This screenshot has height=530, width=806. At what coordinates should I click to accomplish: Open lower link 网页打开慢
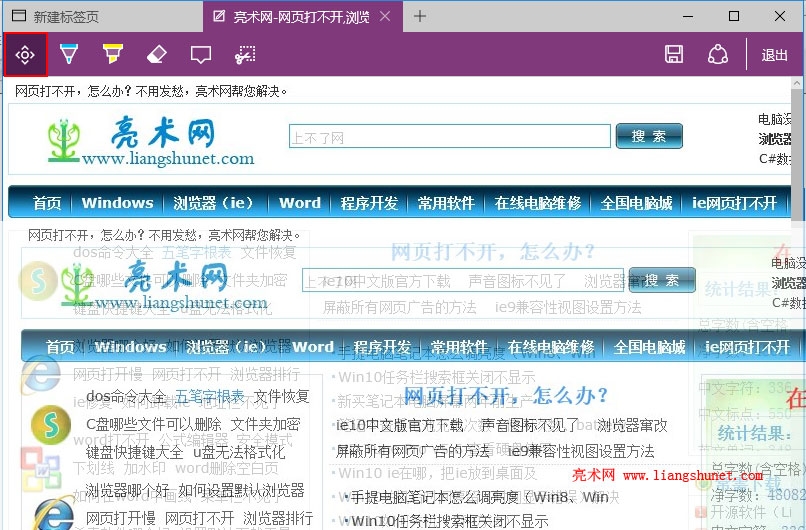(x=120, y=518)
